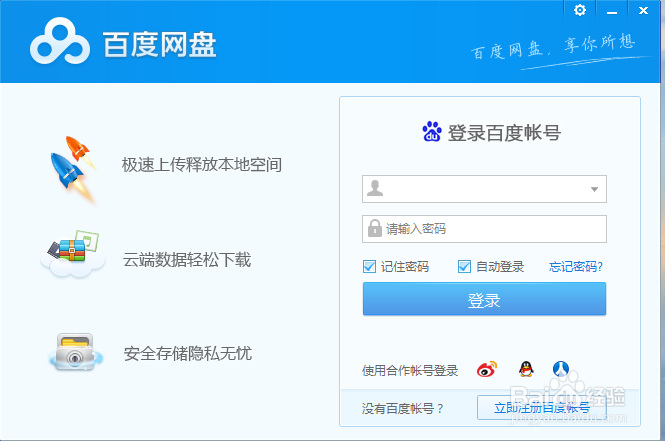The height and width of the screenshot is (441, 665).
Task: Click the 安全存储隐私无忧 text
Action: (x=187, y=353)
